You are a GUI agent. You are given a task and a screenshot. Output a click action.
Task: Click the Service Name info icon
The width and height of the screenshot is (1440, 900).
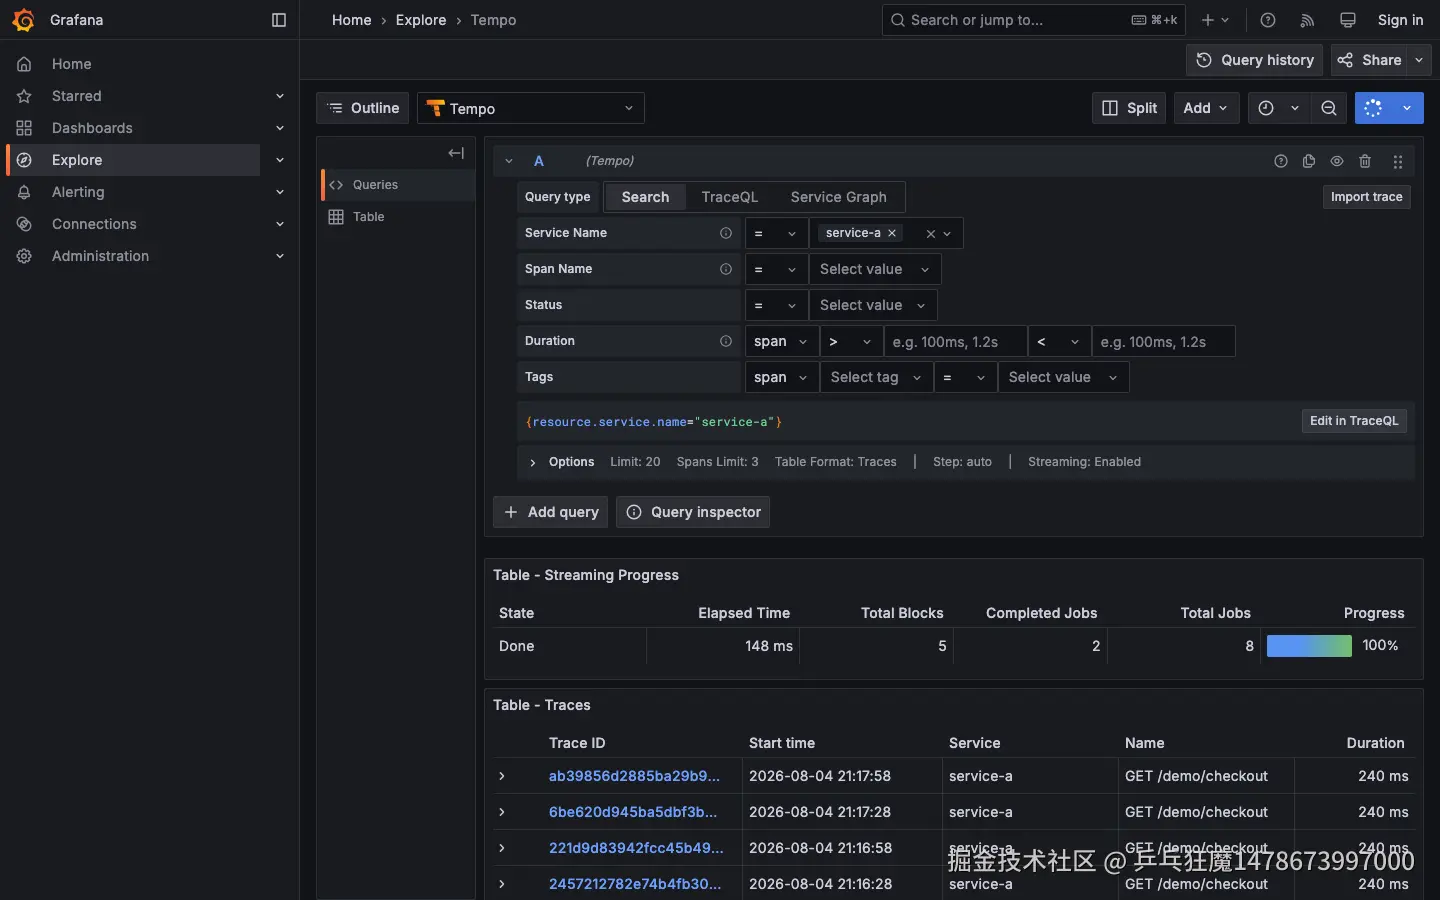726,233
